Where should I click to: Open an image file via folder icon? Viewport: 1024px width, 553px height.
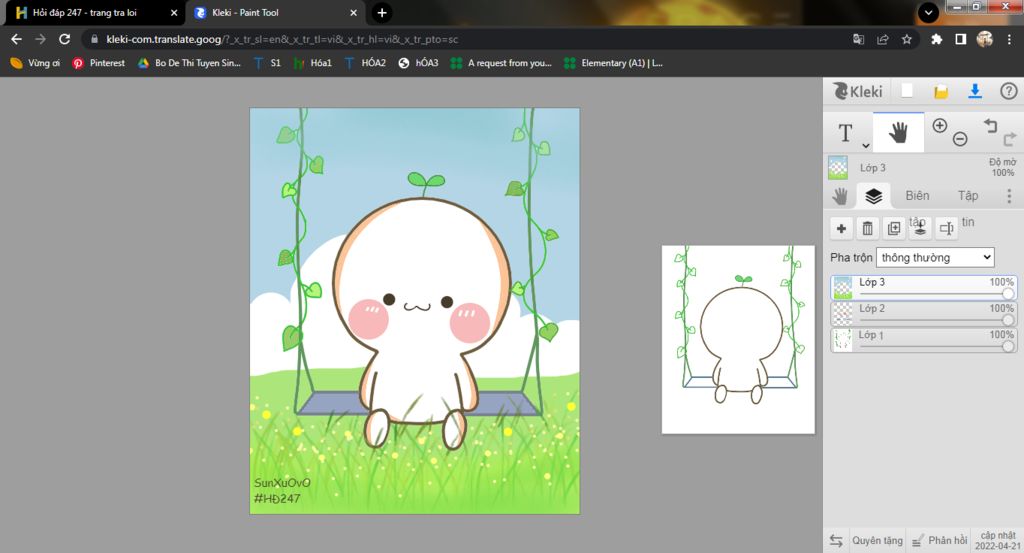coord(940,91)
